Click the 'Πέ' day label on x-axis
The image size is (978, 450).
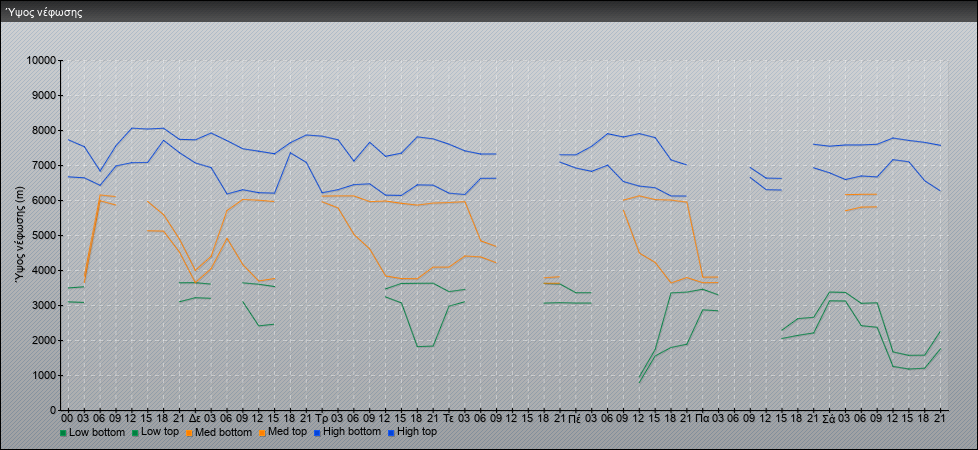coord(576,418)
